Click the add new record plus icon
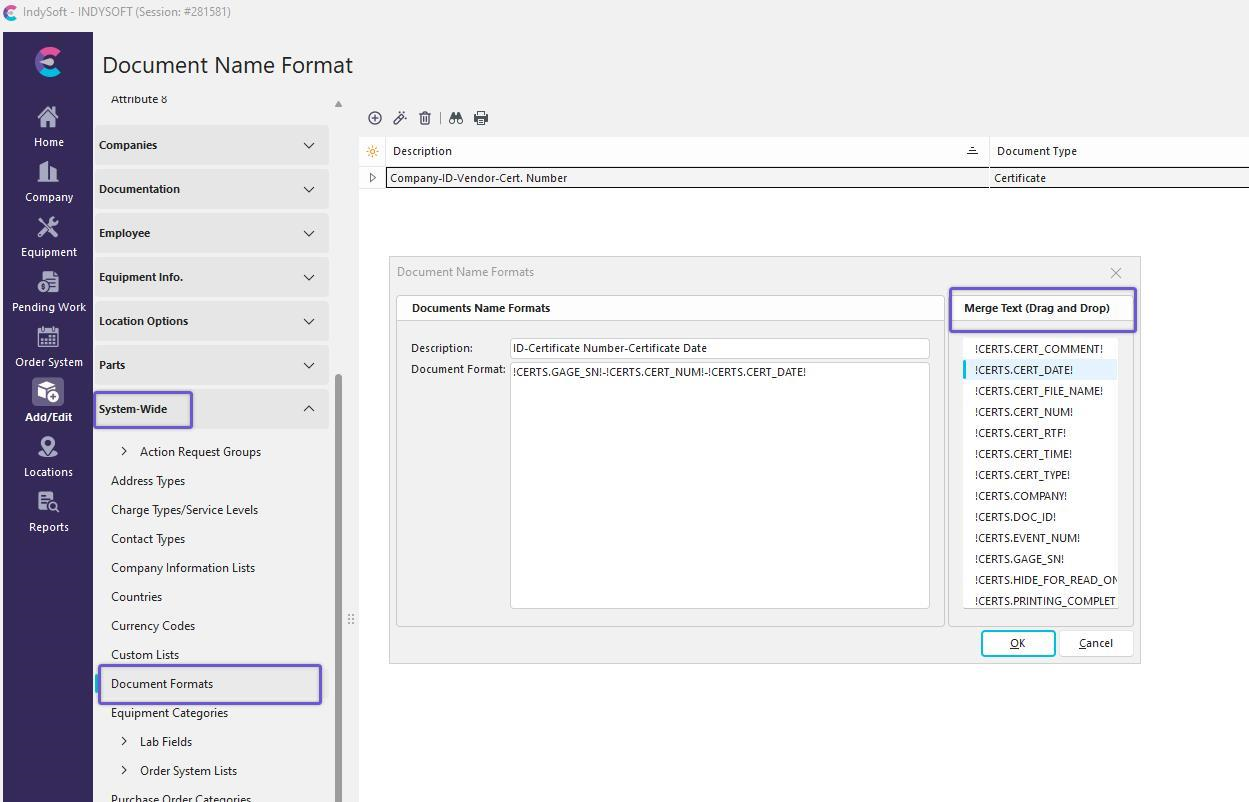Image resolution: width=1249 pixels, height=802 pixels. tap(375, 118)
